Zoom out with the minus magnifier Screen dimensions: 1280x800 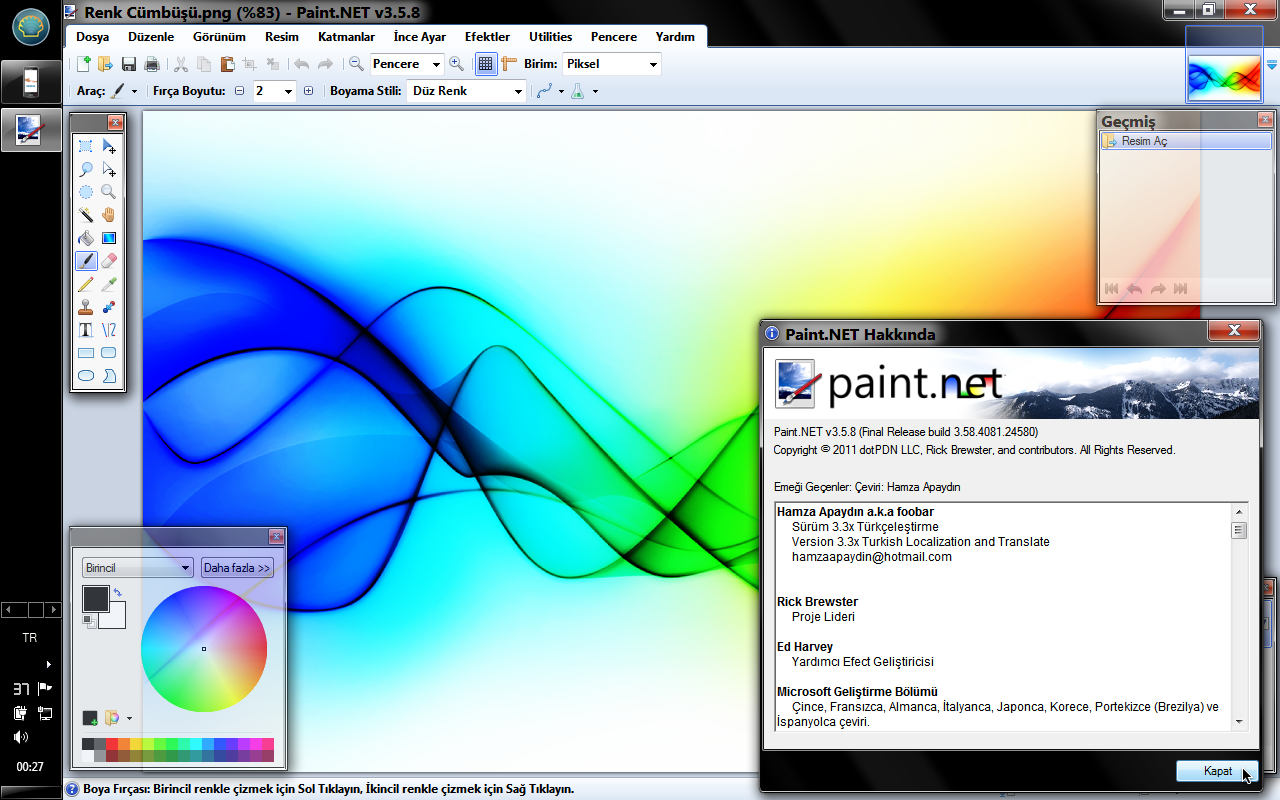click(356, 64)
